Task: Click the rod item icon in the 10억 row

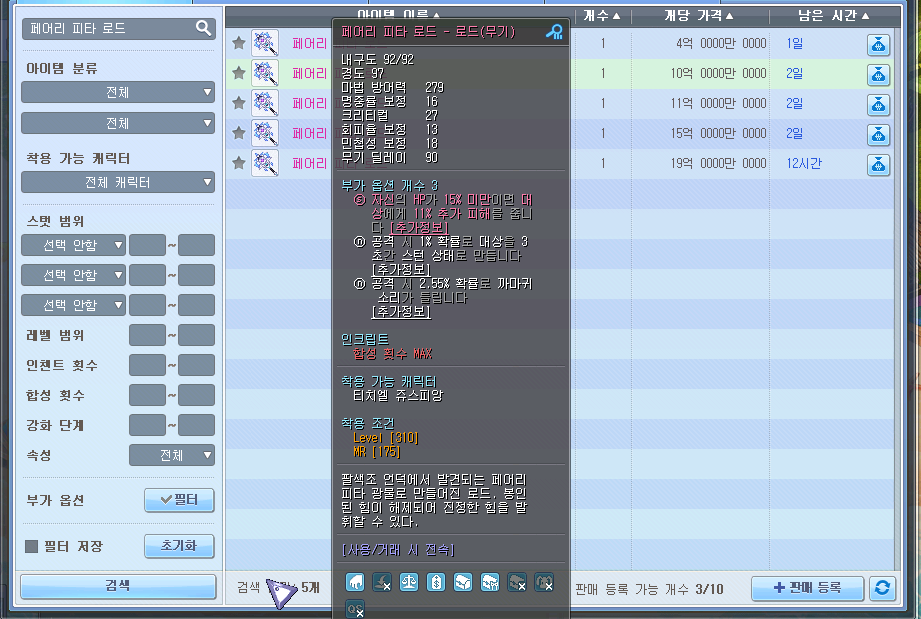Action: [265, 73]
